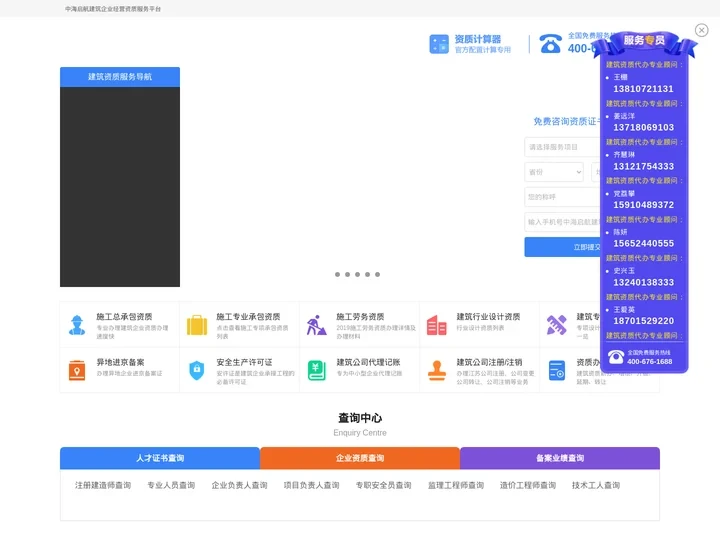The height and width of the screenshot is (540, 720).
Task: Open the 建筑公司注册/注销 title link
Action: (x=489, y=362)
